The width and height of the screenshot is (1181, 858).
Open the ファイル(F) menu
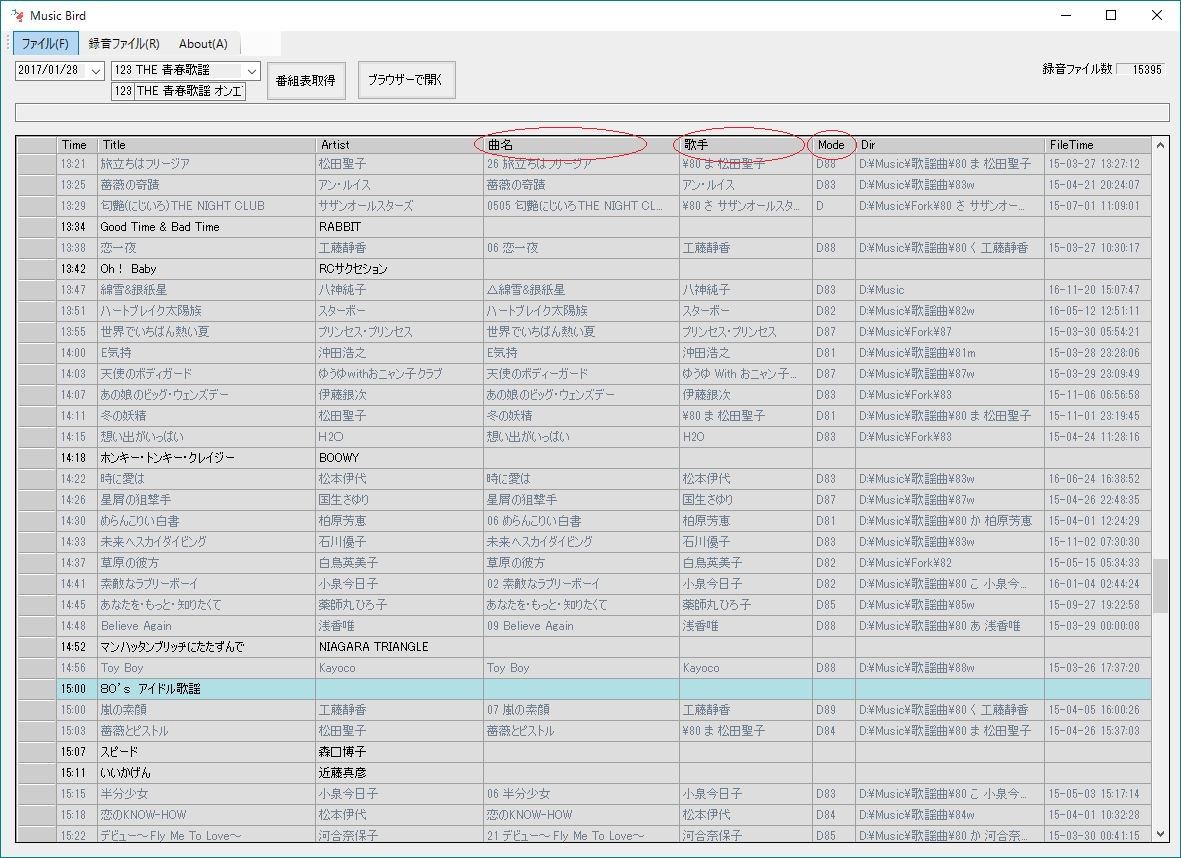[x=45, y=44]
